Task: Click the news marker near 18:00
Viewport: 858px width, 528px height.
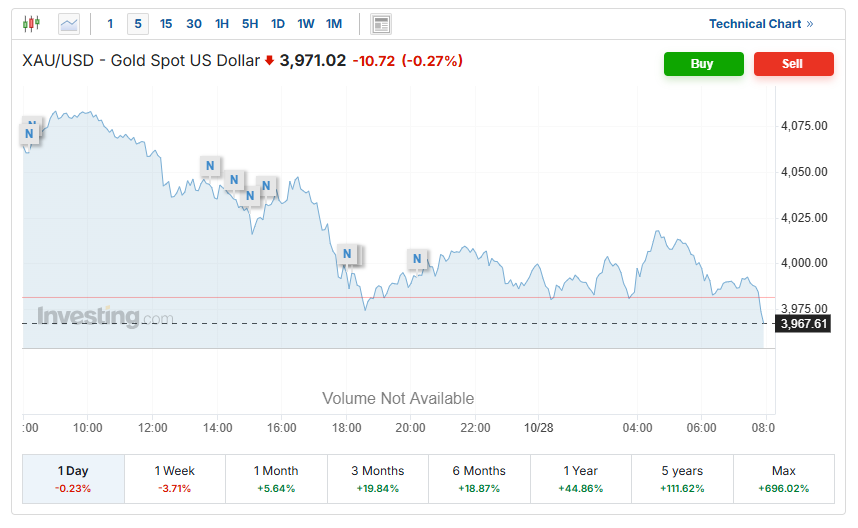Action: (347, 254)
